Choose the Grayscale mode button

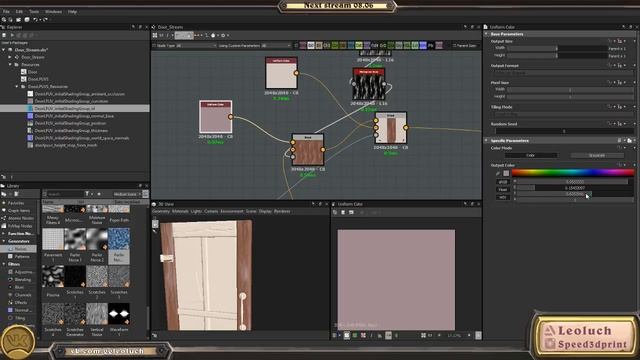click(597, 155)
